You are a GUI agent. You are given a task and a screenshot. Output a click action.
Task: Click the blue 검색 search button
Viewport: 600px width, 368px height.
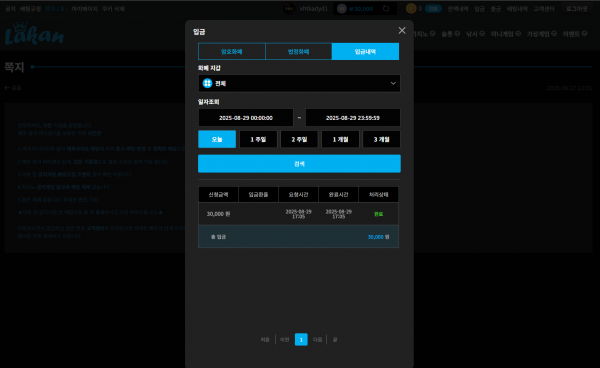click(299, 164)
